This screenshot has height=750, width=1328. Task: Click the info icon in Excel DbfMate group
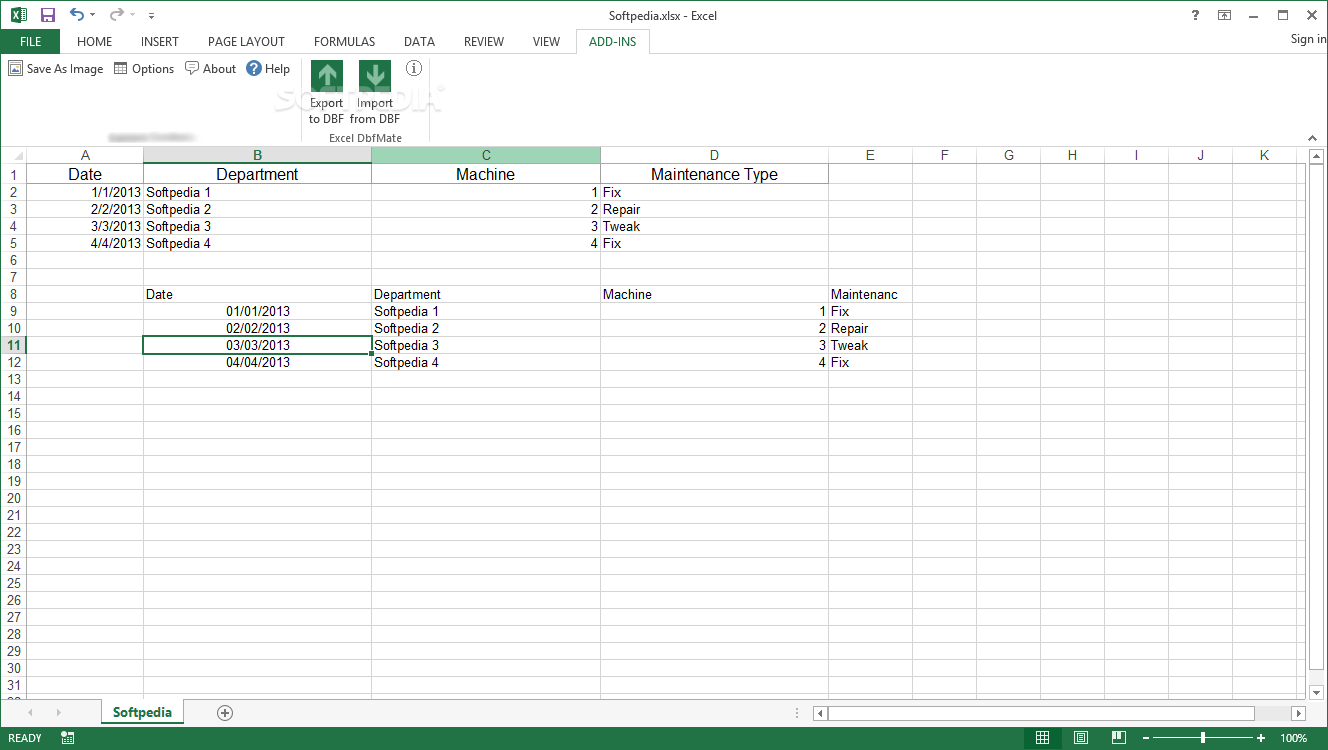[x=414, y=68]
